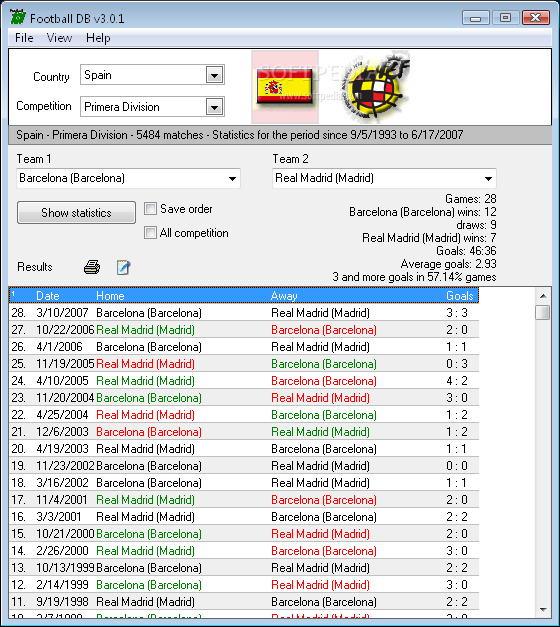Image resolution: width=560 pixels, height=627 pixels.
Task: Select match row 23 dated 11/20/2004
Action: point(244,398)
